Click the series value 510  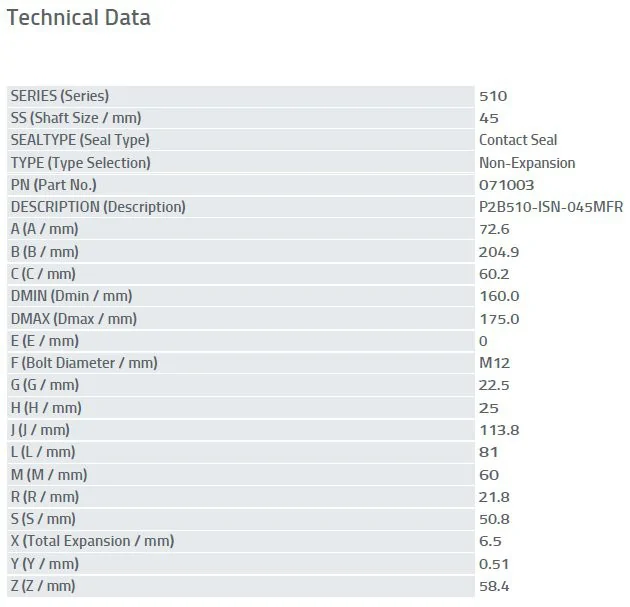click(493, 96)
